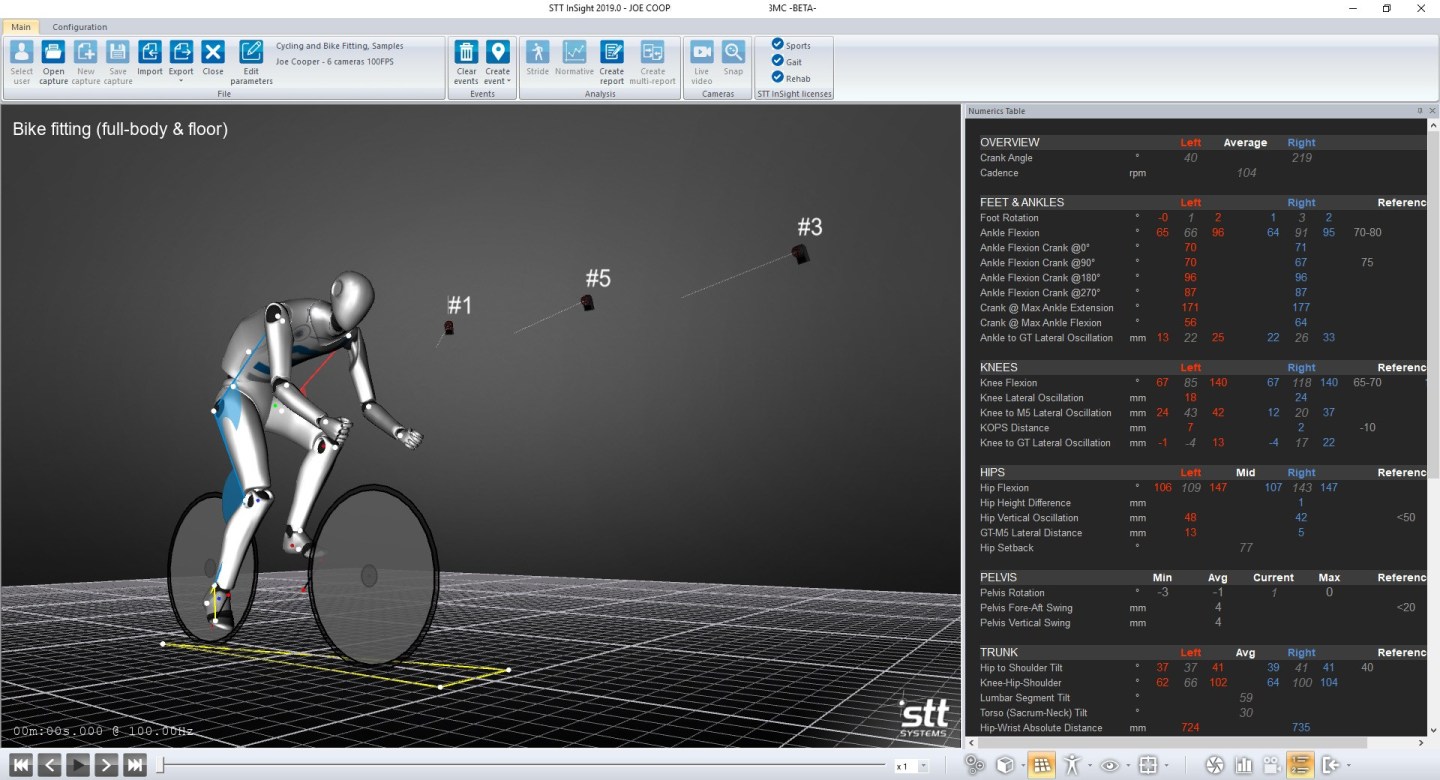The width and height of the screenshot is (1440, 780).
Task: Open the Export dropdown arrow
Action: click(x=181, y=81)
